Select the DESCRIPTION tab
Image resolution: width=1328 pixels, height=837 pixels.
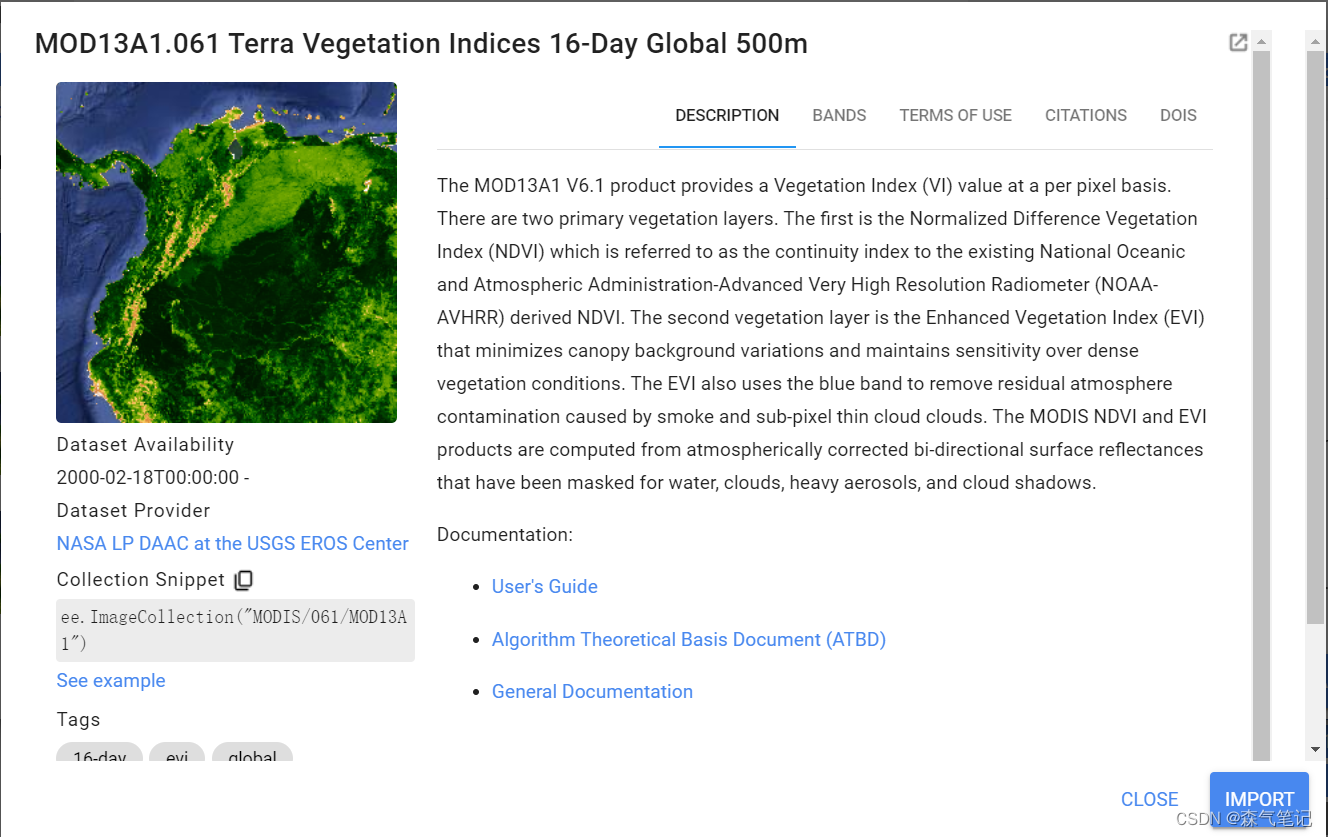click(x=727, y=115)
